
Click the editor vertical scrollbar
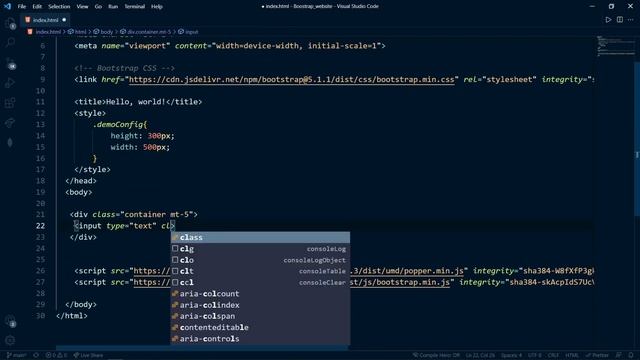(x=637, y=139)
